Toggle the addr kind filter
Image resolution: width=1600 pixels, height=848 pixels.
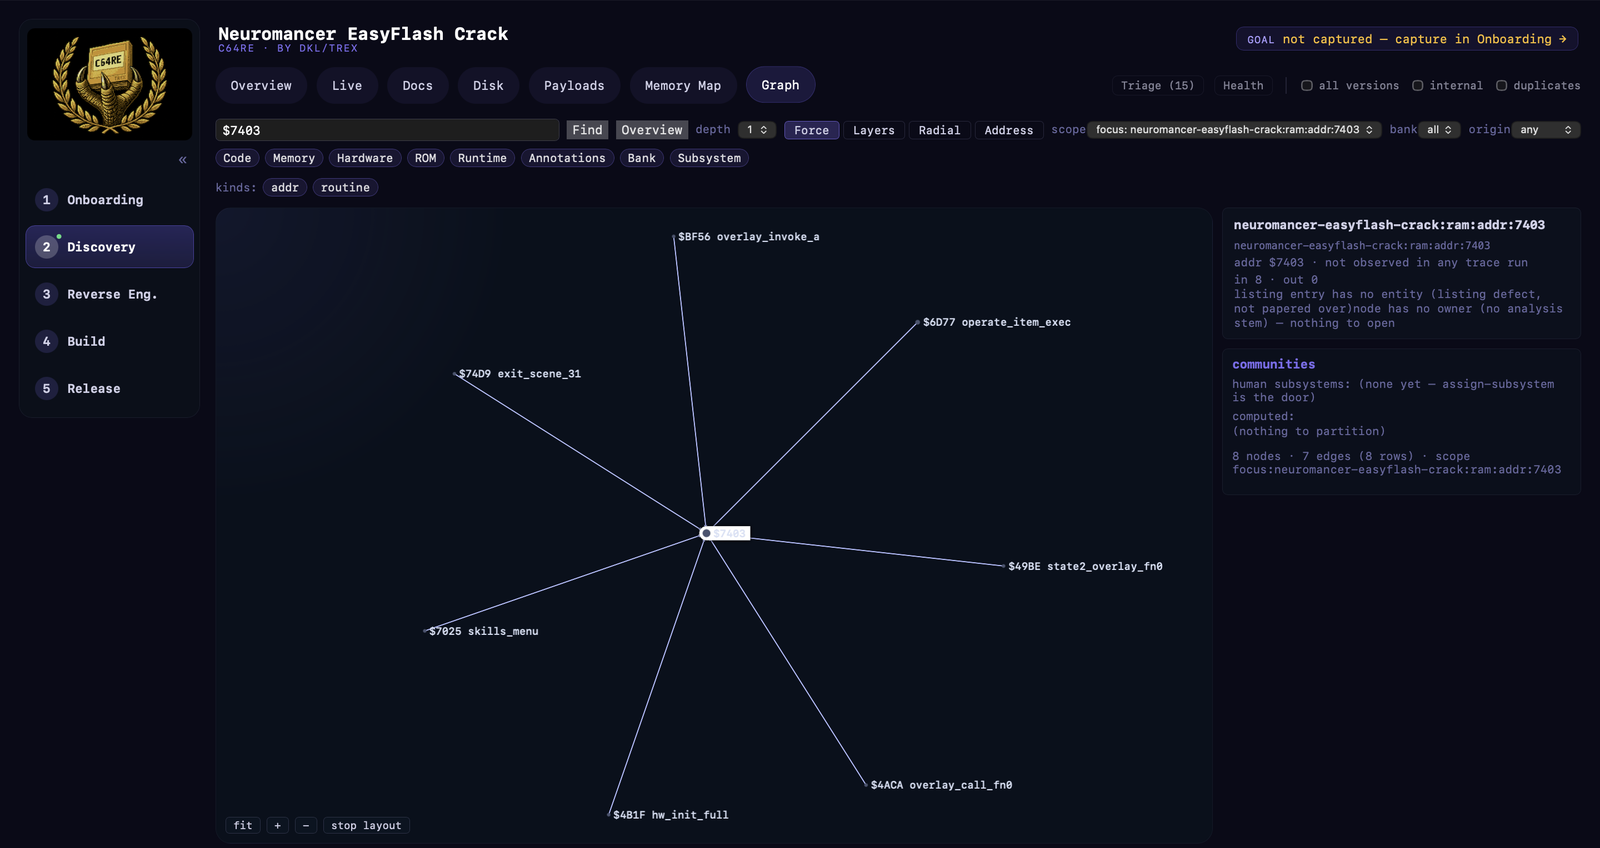tap(285, 188)
